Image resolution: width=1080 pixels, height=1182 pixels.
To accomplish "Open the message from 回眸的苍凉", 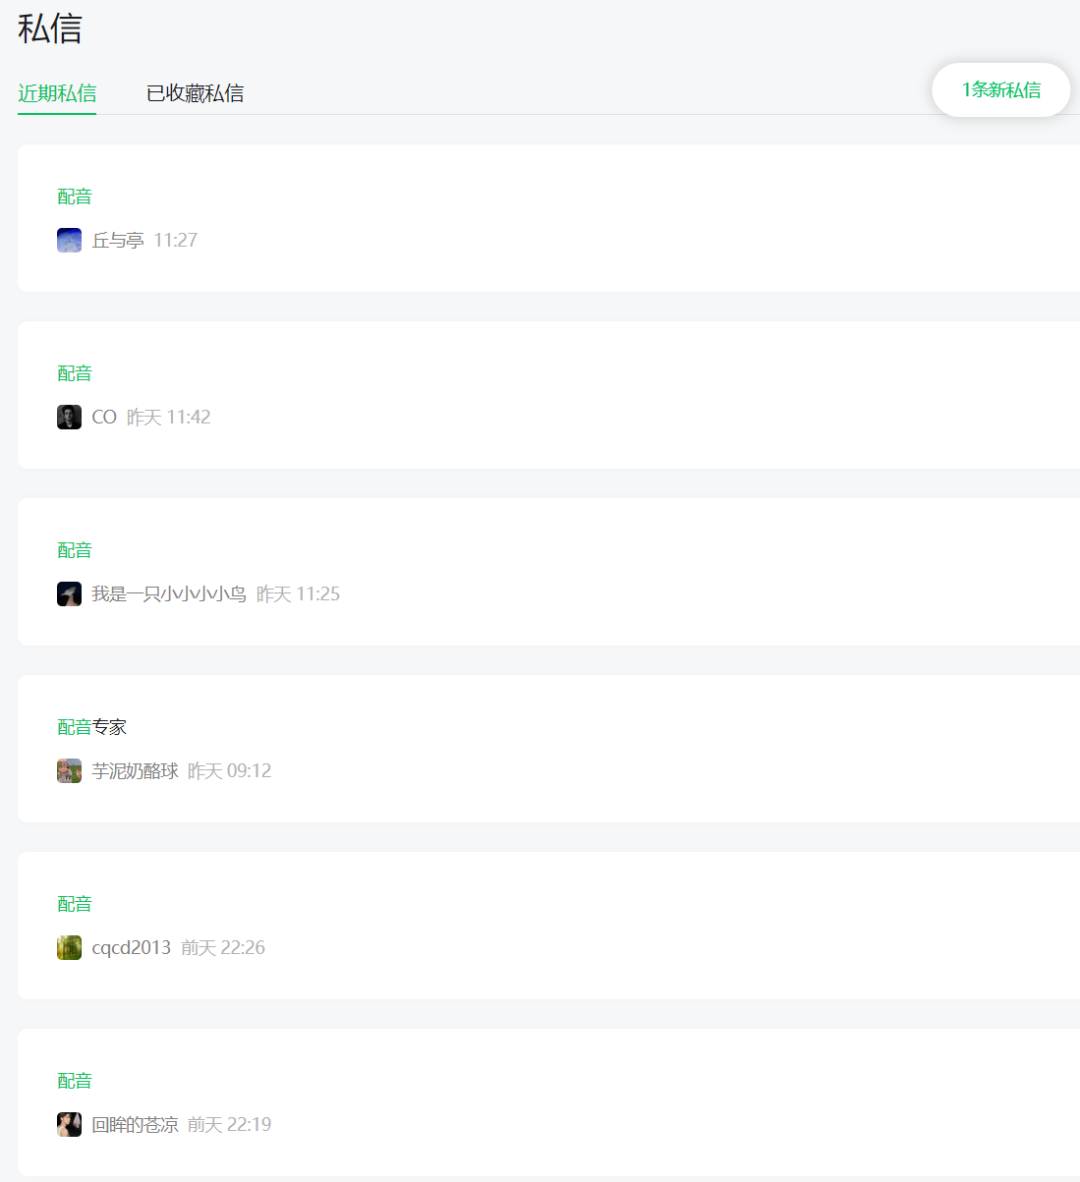I will pos(540,1102).
